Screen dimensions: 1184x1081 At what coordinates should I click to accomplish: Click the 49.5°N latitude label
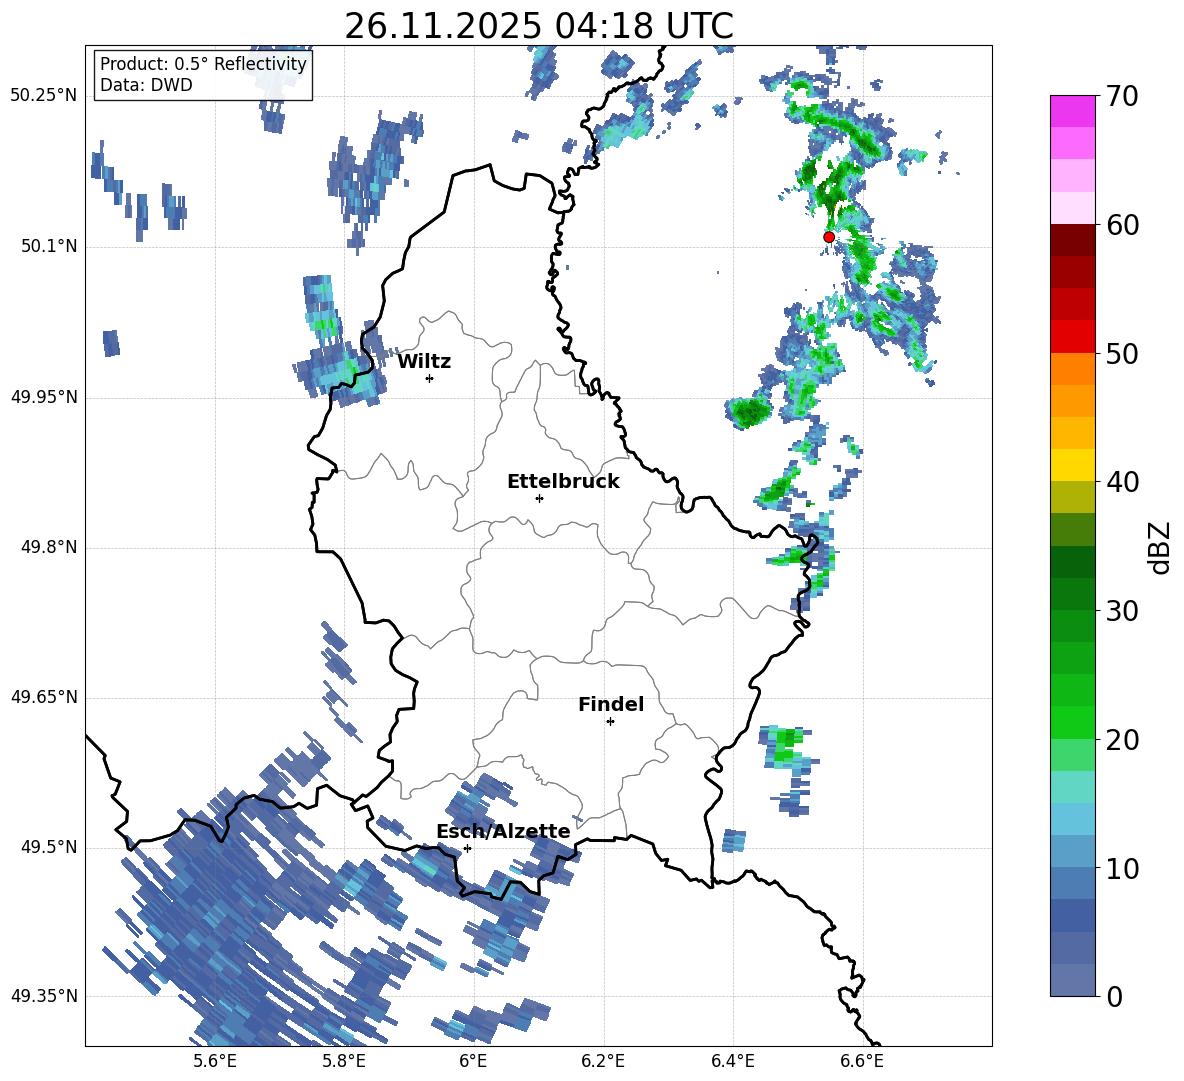(49, 848)
